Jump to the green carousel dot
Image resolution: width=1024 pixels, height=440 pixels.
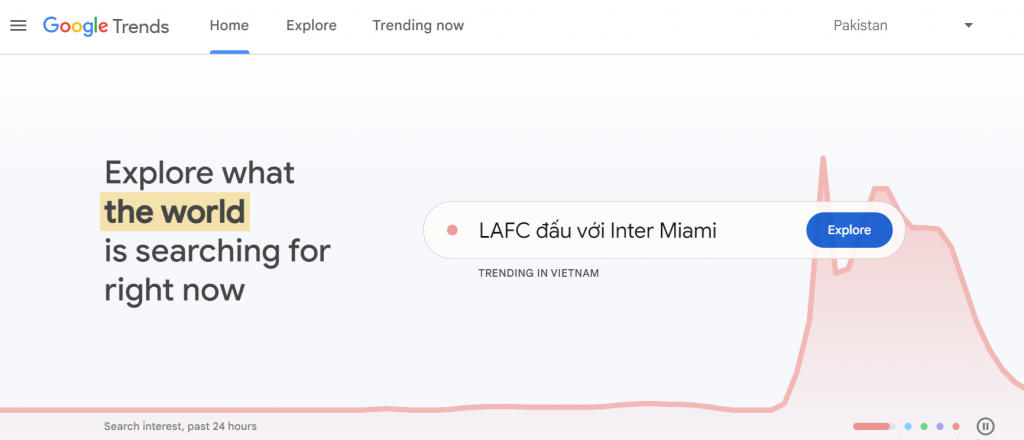[x=924, y=427]
